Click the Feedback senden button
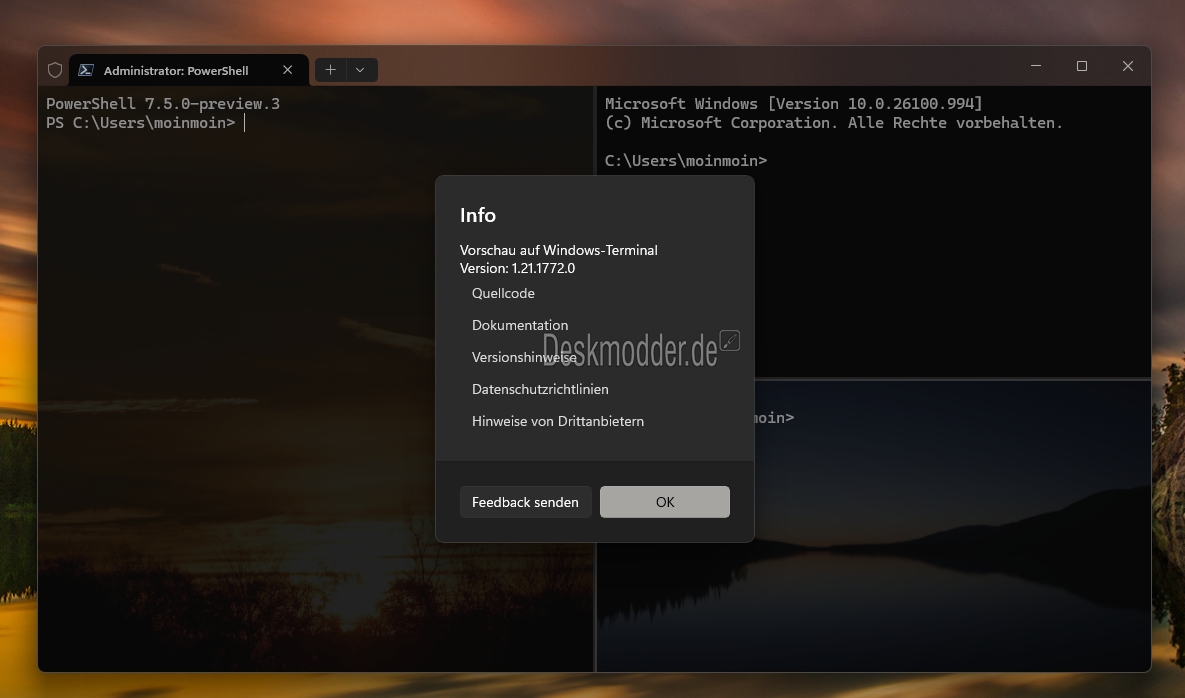This screenshot has height=698, width=1185. coord(525,502)
